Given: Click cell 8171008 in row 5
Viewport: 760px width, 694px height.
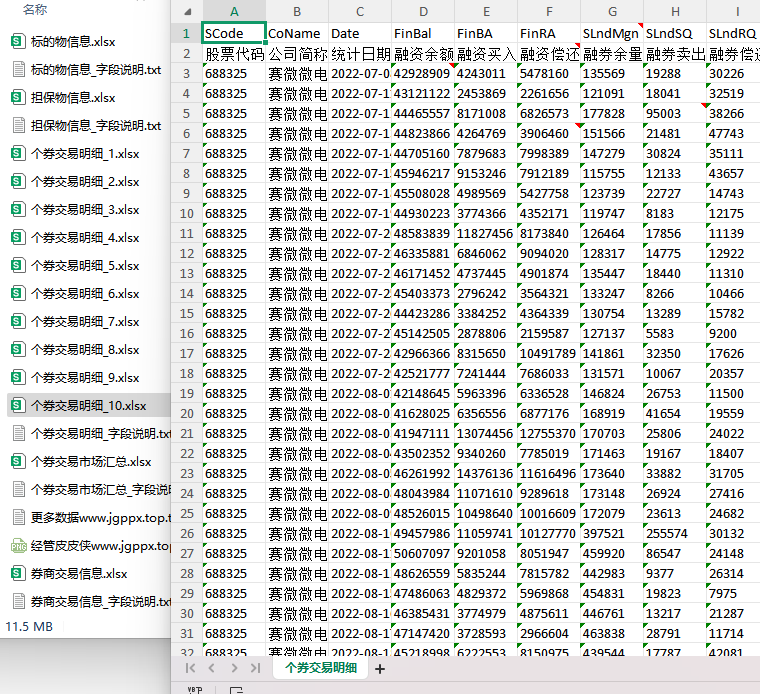Looking at the screenshot, I should (x=486, y=113).
